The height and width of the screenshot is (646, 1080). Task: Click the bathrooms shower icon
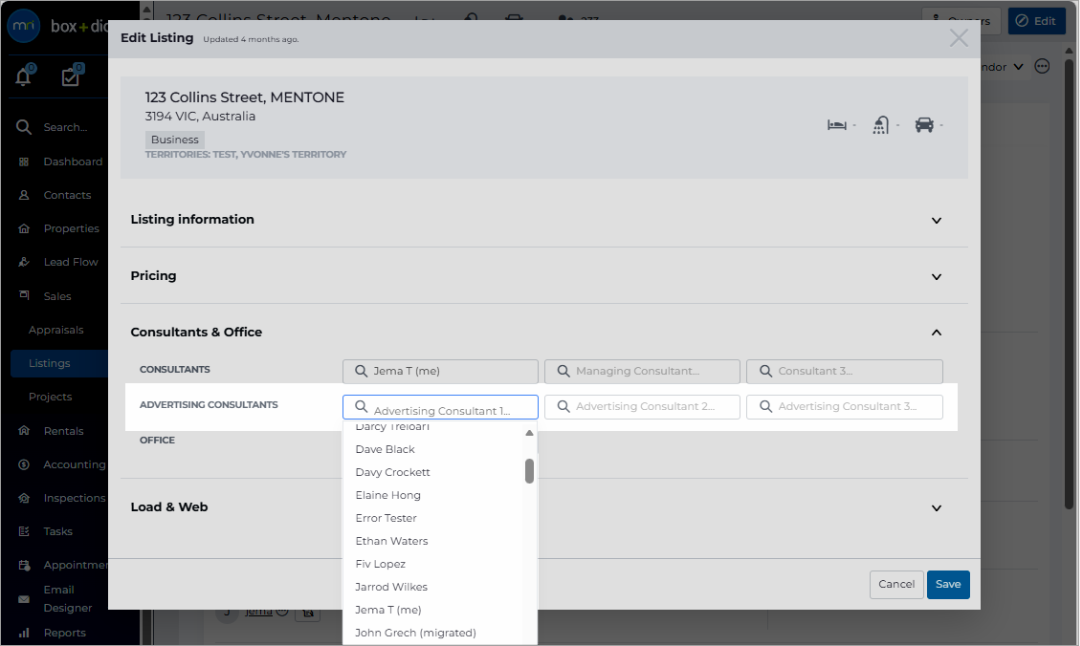(881, 125)
